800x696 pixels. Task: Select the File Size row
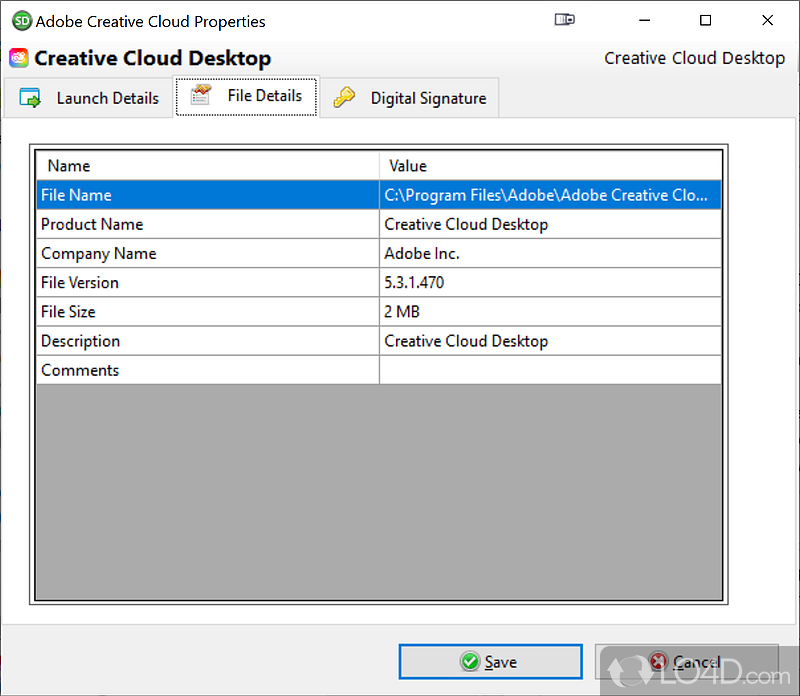207,312
